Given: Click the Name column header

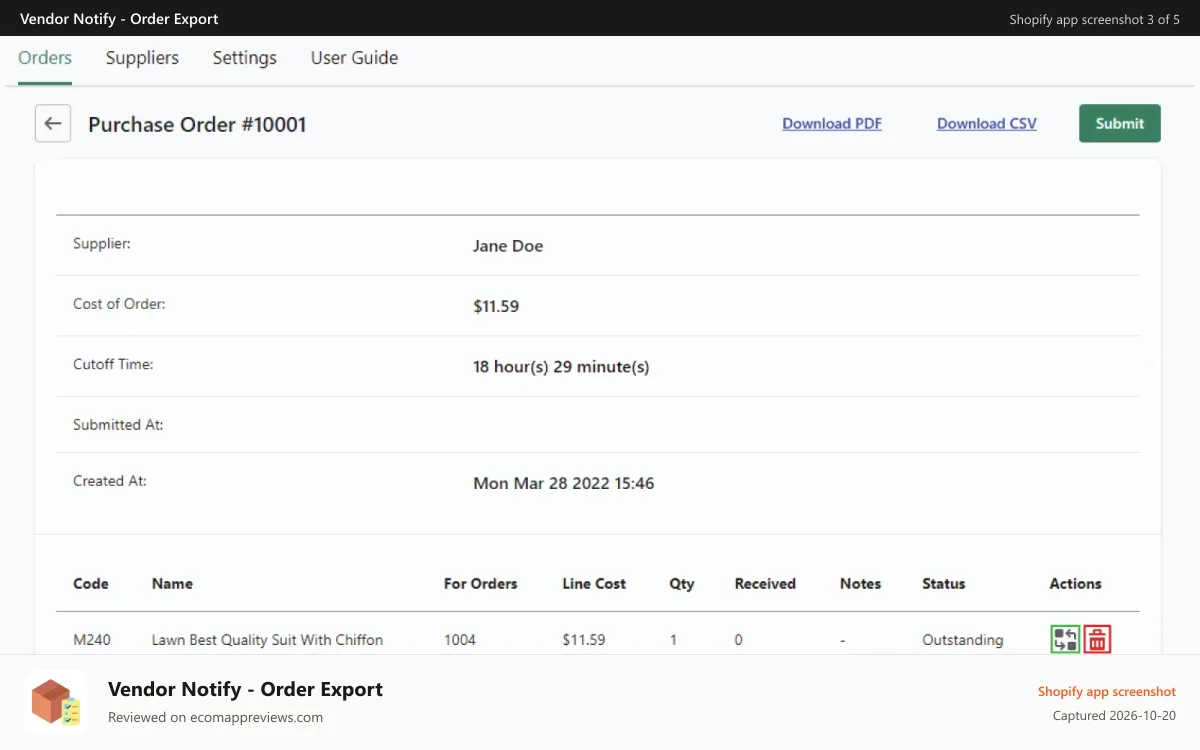Looking at the screenshot, I should click(x=172, y=583).
